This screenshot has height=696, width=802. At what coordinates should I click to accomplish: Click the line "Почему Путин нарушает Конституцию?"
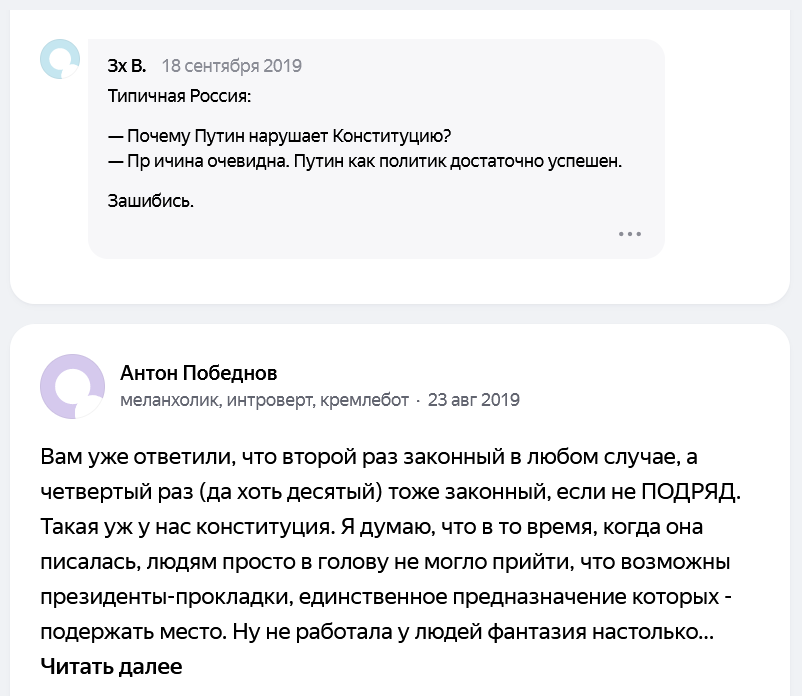(287, 136)
